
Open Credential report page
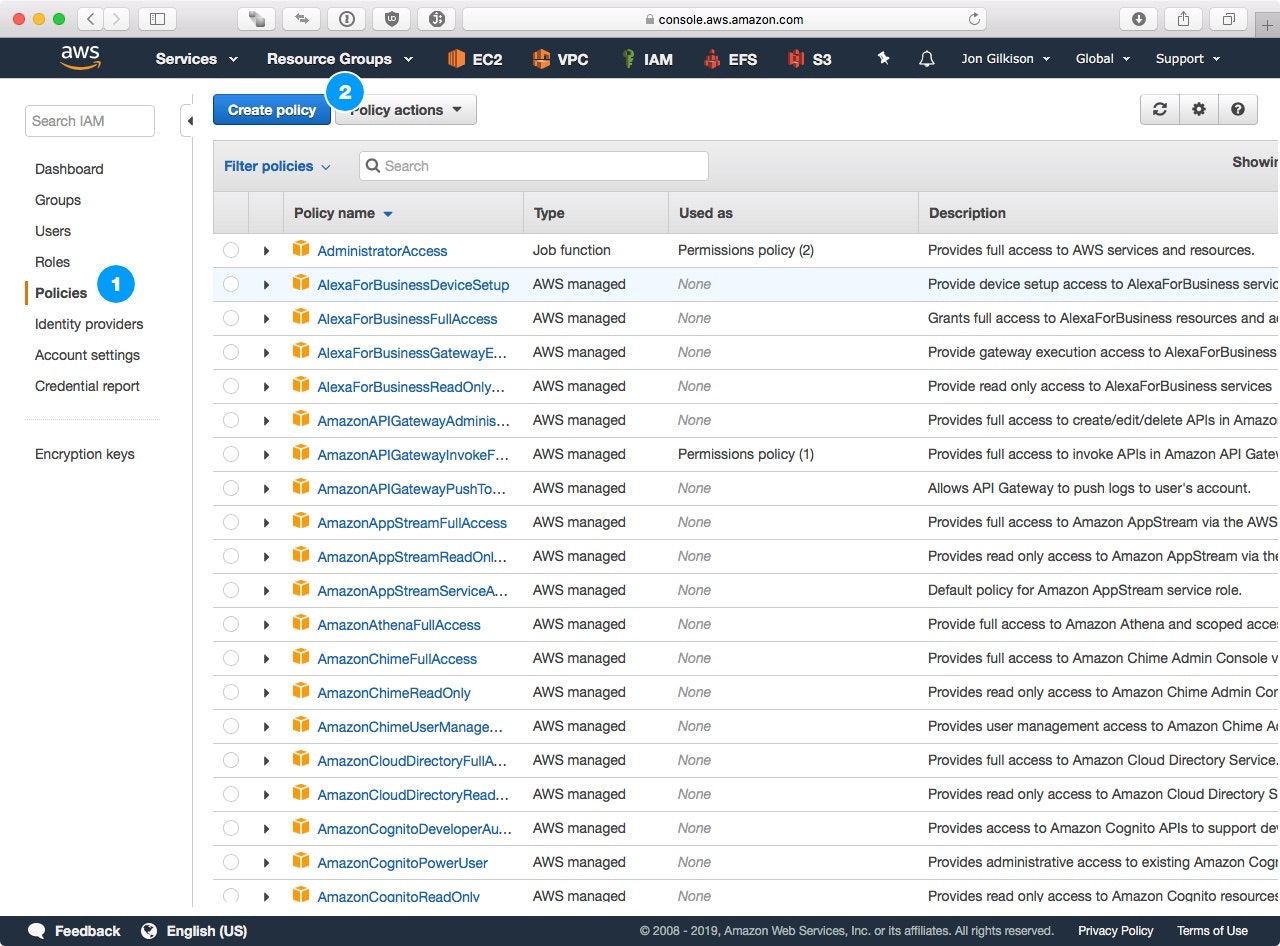[x=87, y=386]
